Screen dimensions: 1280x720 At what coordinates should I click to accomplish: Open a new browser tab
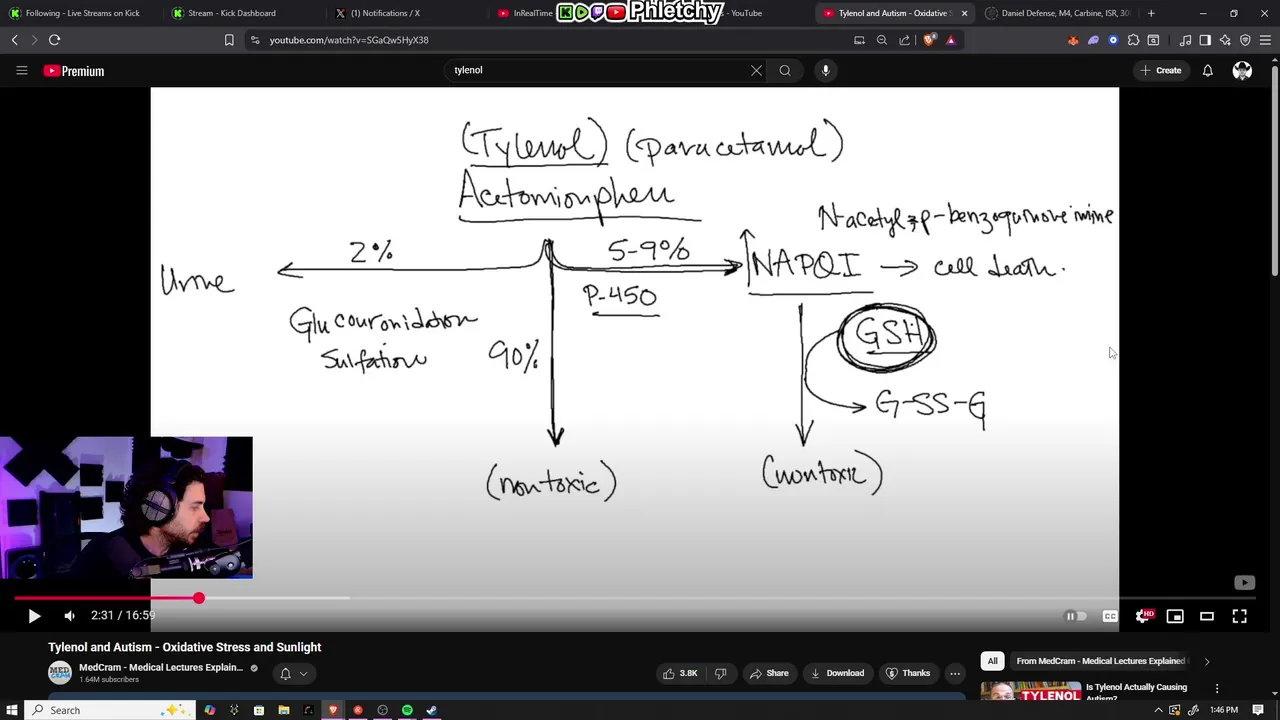(x=1151, y=13)
